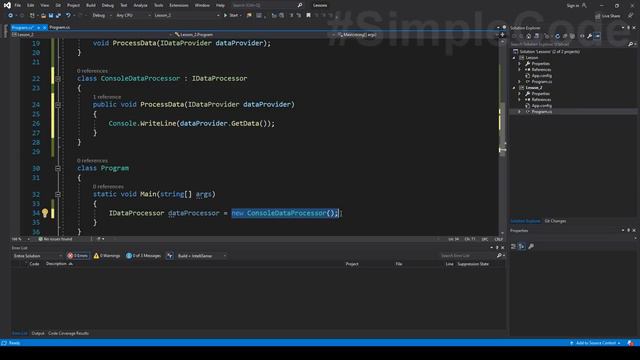Open the Build + IntelliSense dropdown

coord(202,256)
